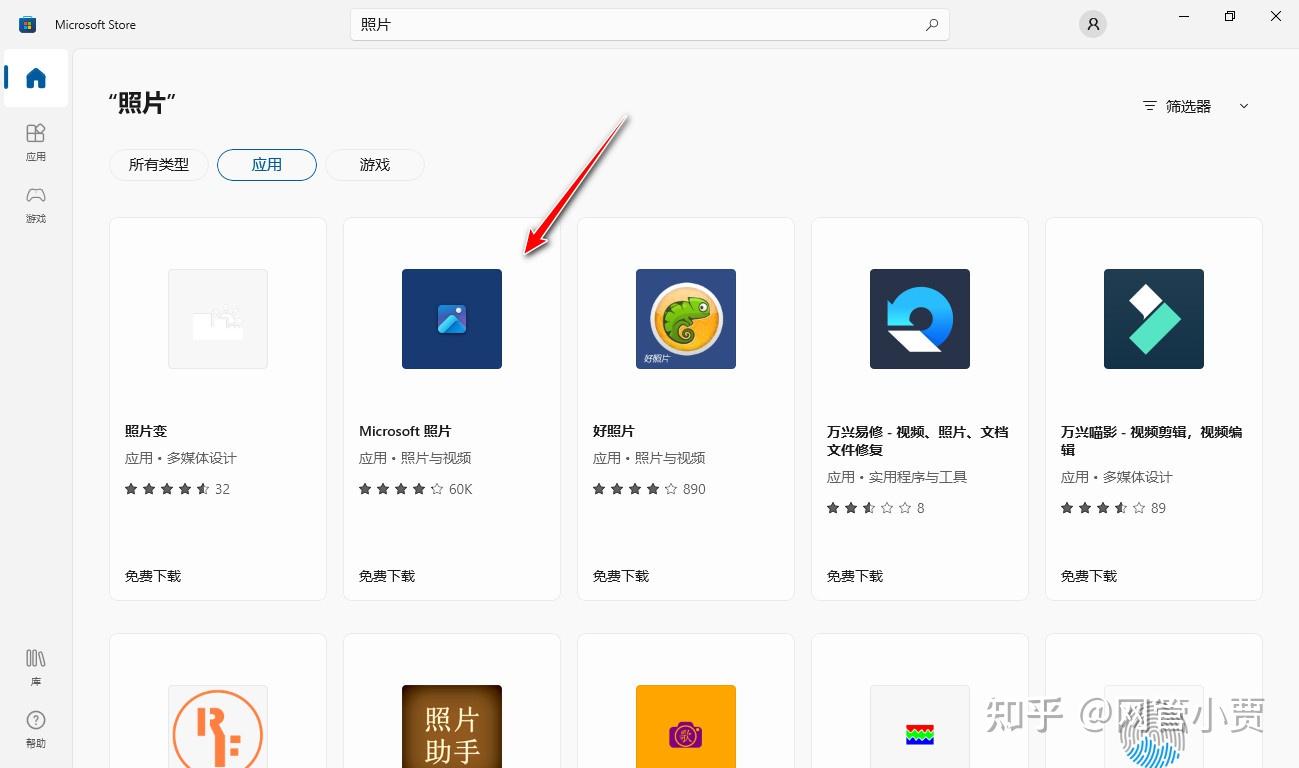Select the 应用 filter tab
The height and width of the screenshot is (768, 1299).
point(267,165)
